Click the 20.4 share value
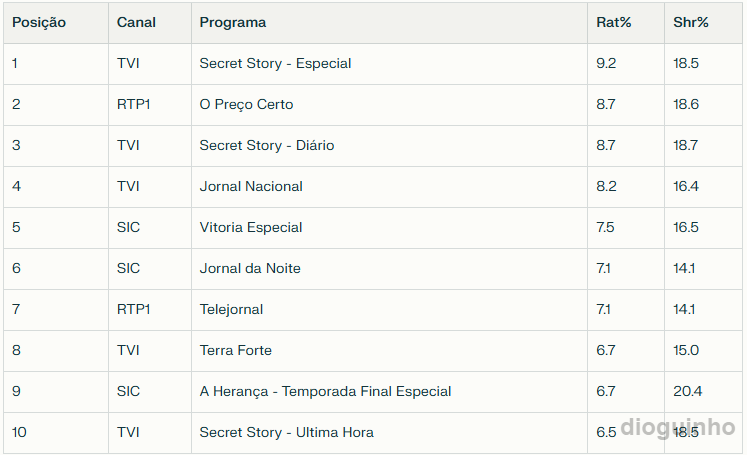Screen dimensions: 747x455 687,391
